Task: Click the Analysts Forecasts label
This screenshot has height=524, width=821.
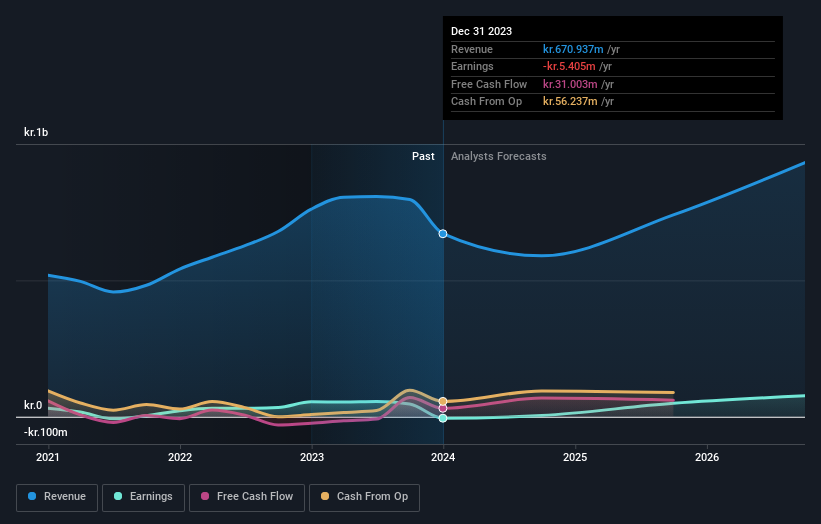Action: pyautogui.click(x=498, y=156)
